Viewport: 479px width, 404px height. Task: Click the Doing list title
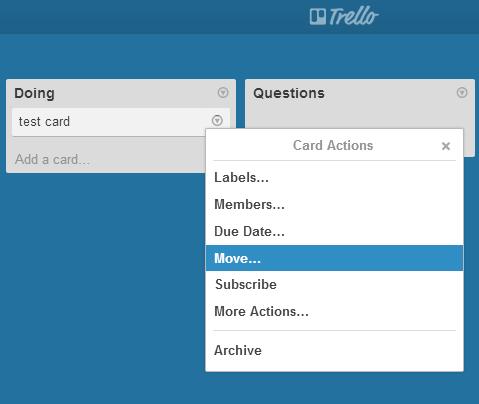34,93
